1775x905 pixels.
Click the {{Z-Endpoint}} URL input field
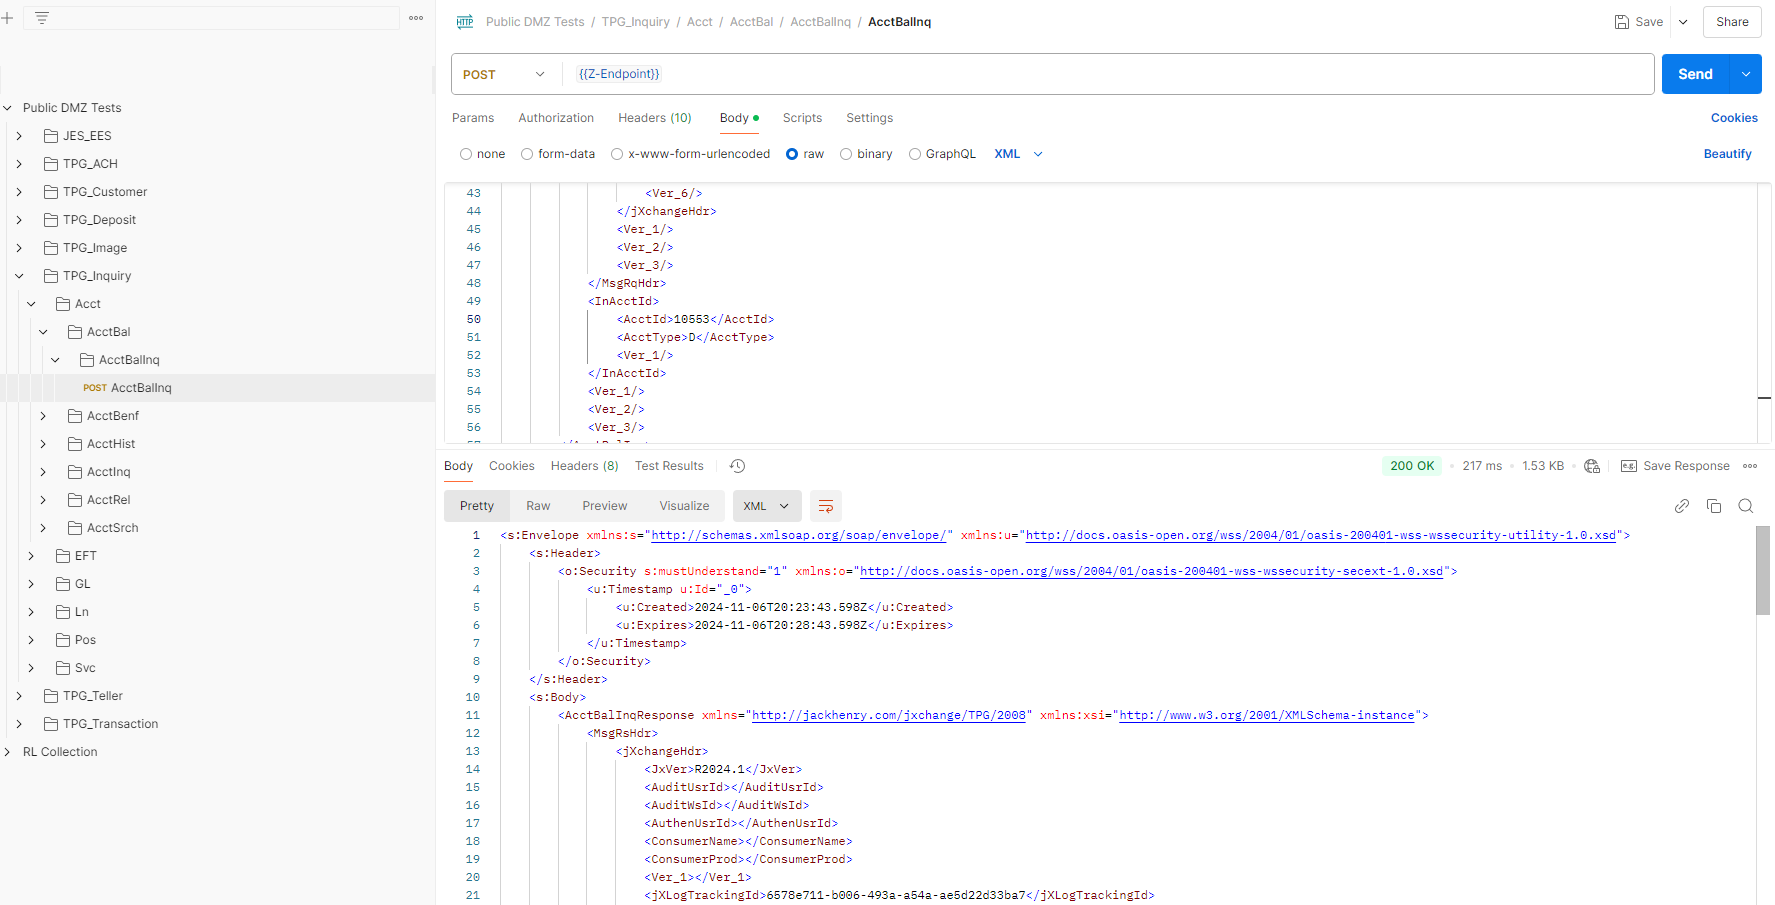pos(1100,74)
